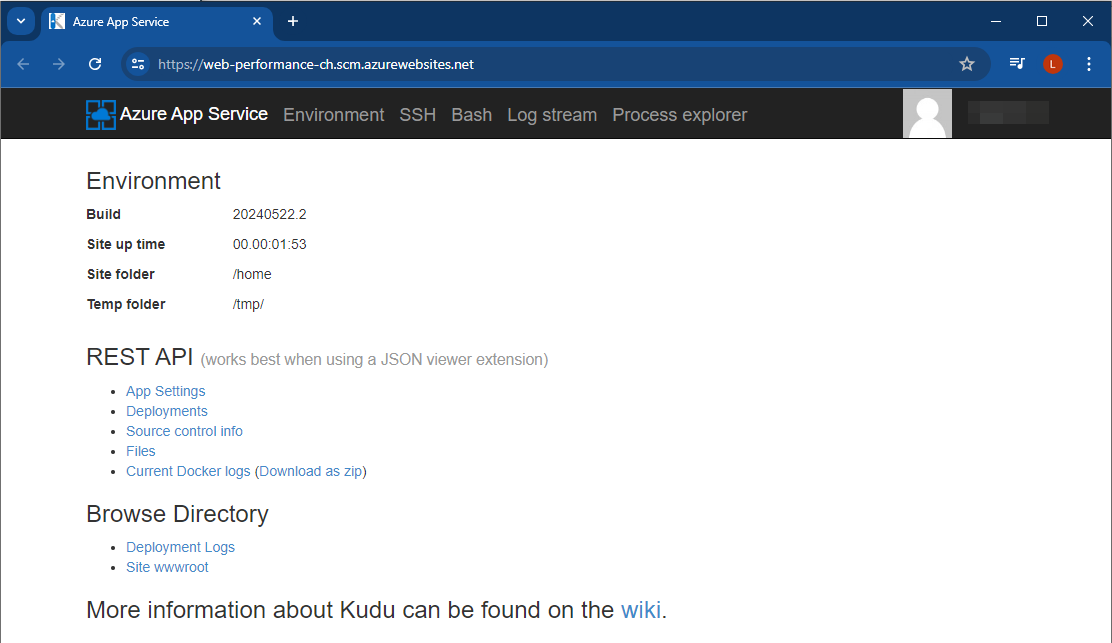Click the browser profile avatar icon
The height and width of the screenshot is (643, 1112).
click(x=1052, y=63)
